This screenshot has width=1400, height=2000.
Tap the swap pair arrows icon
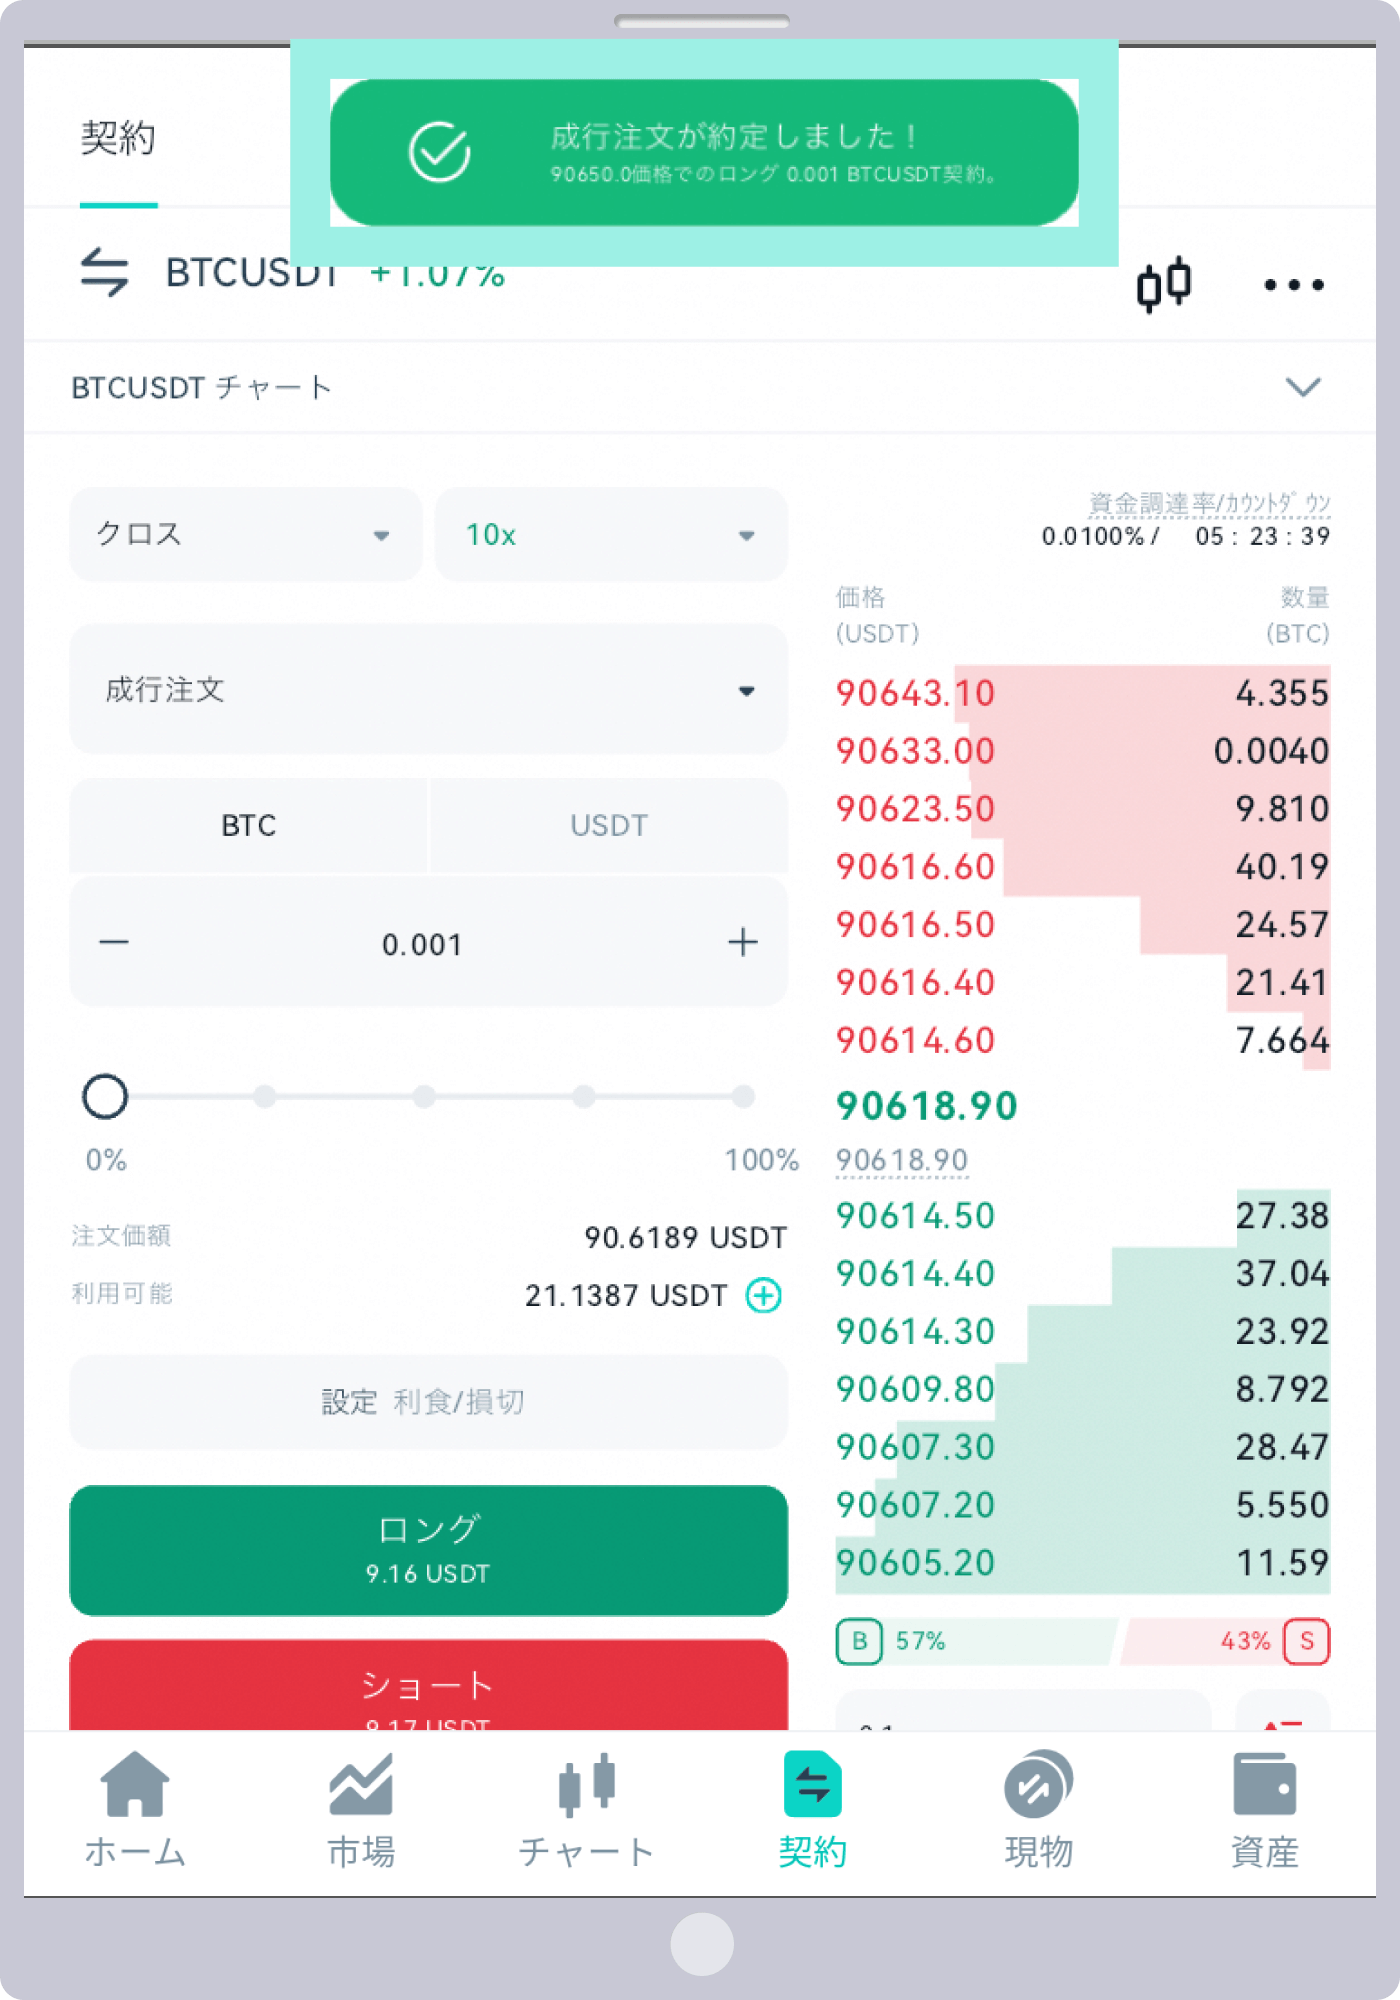(x=105, y=272)
